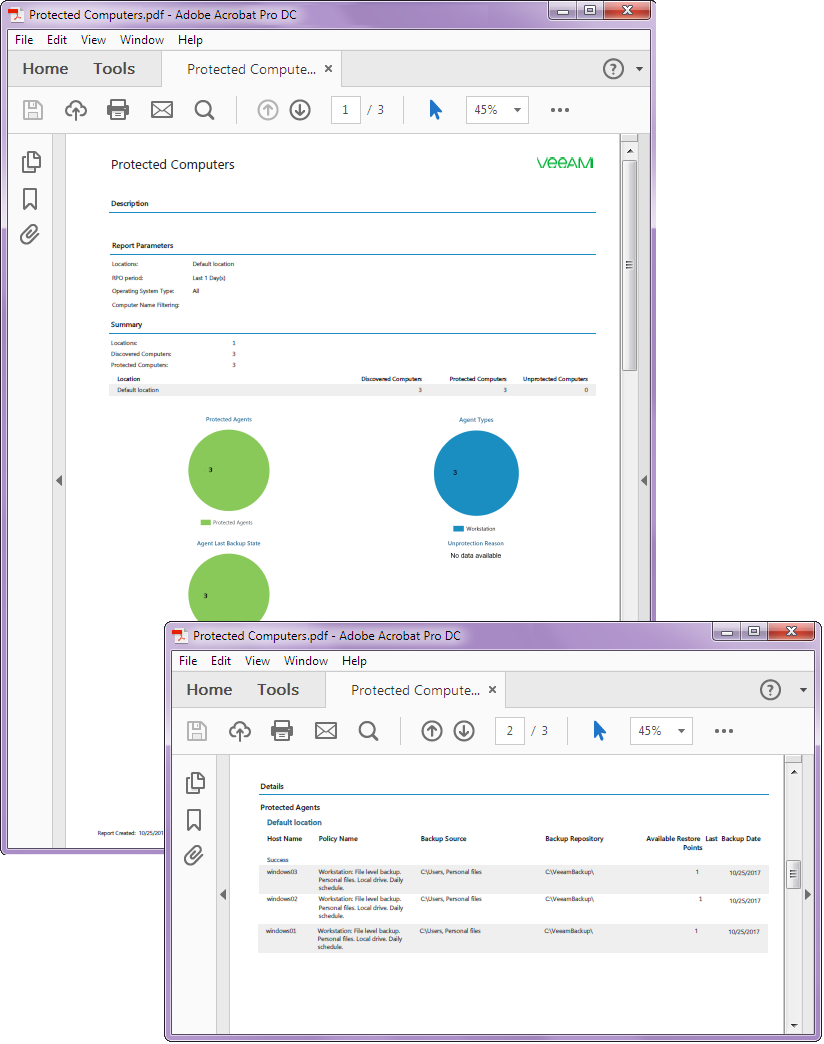This screenshot has width=824, height=1044.
Task: Go to previous page in front window
Action: pos(431,731)
